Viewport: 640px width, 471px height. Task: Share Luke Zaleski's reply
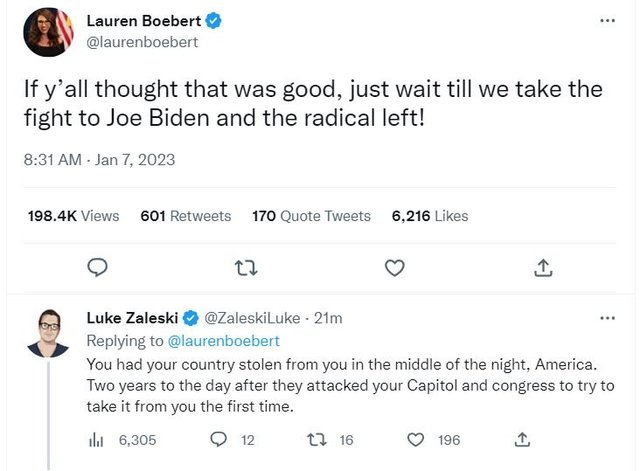(x=521, y=440)
